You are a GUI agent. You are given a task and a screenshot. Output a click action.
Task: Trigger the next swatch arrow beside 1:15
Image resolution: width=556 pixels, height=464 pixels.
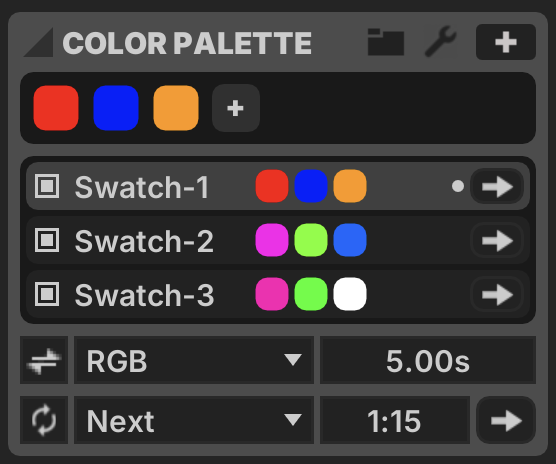(x=506, y=420)
